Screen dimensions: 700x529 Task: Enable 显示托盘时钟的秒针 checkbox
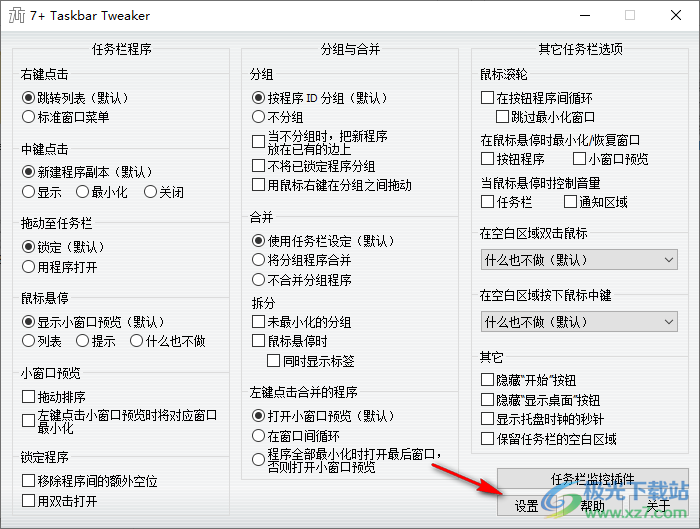tap(487, 419)
